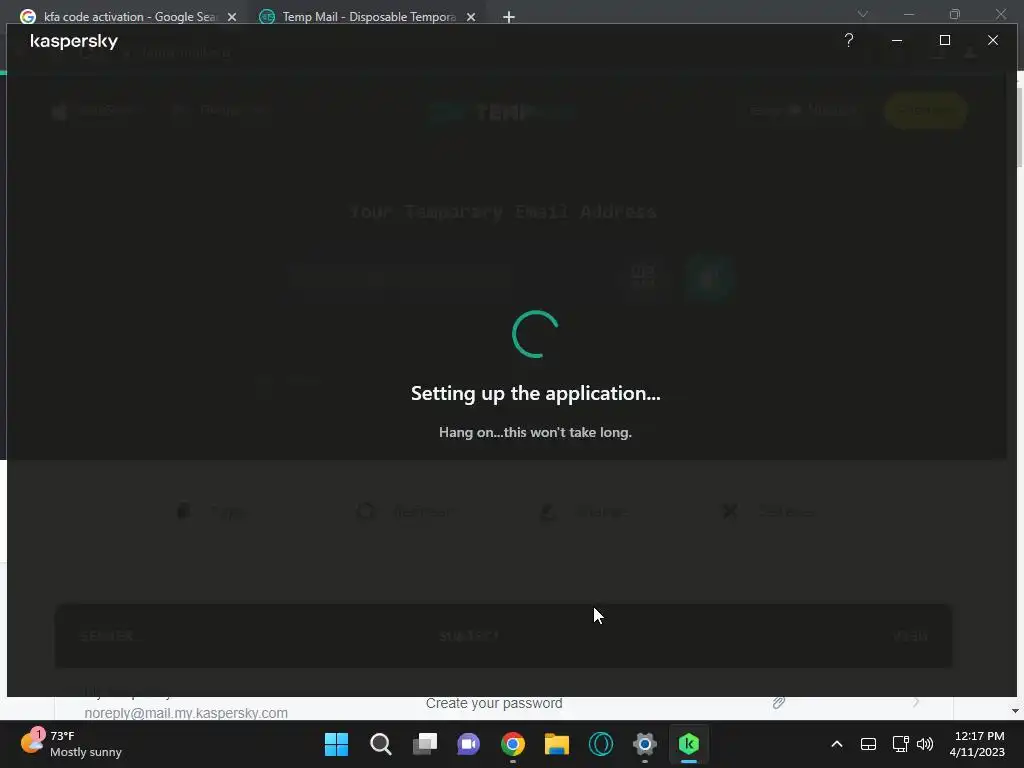Click the Kaspersky logo
The width and height of the screenshot is (1024, 768).
click(74, 41)
